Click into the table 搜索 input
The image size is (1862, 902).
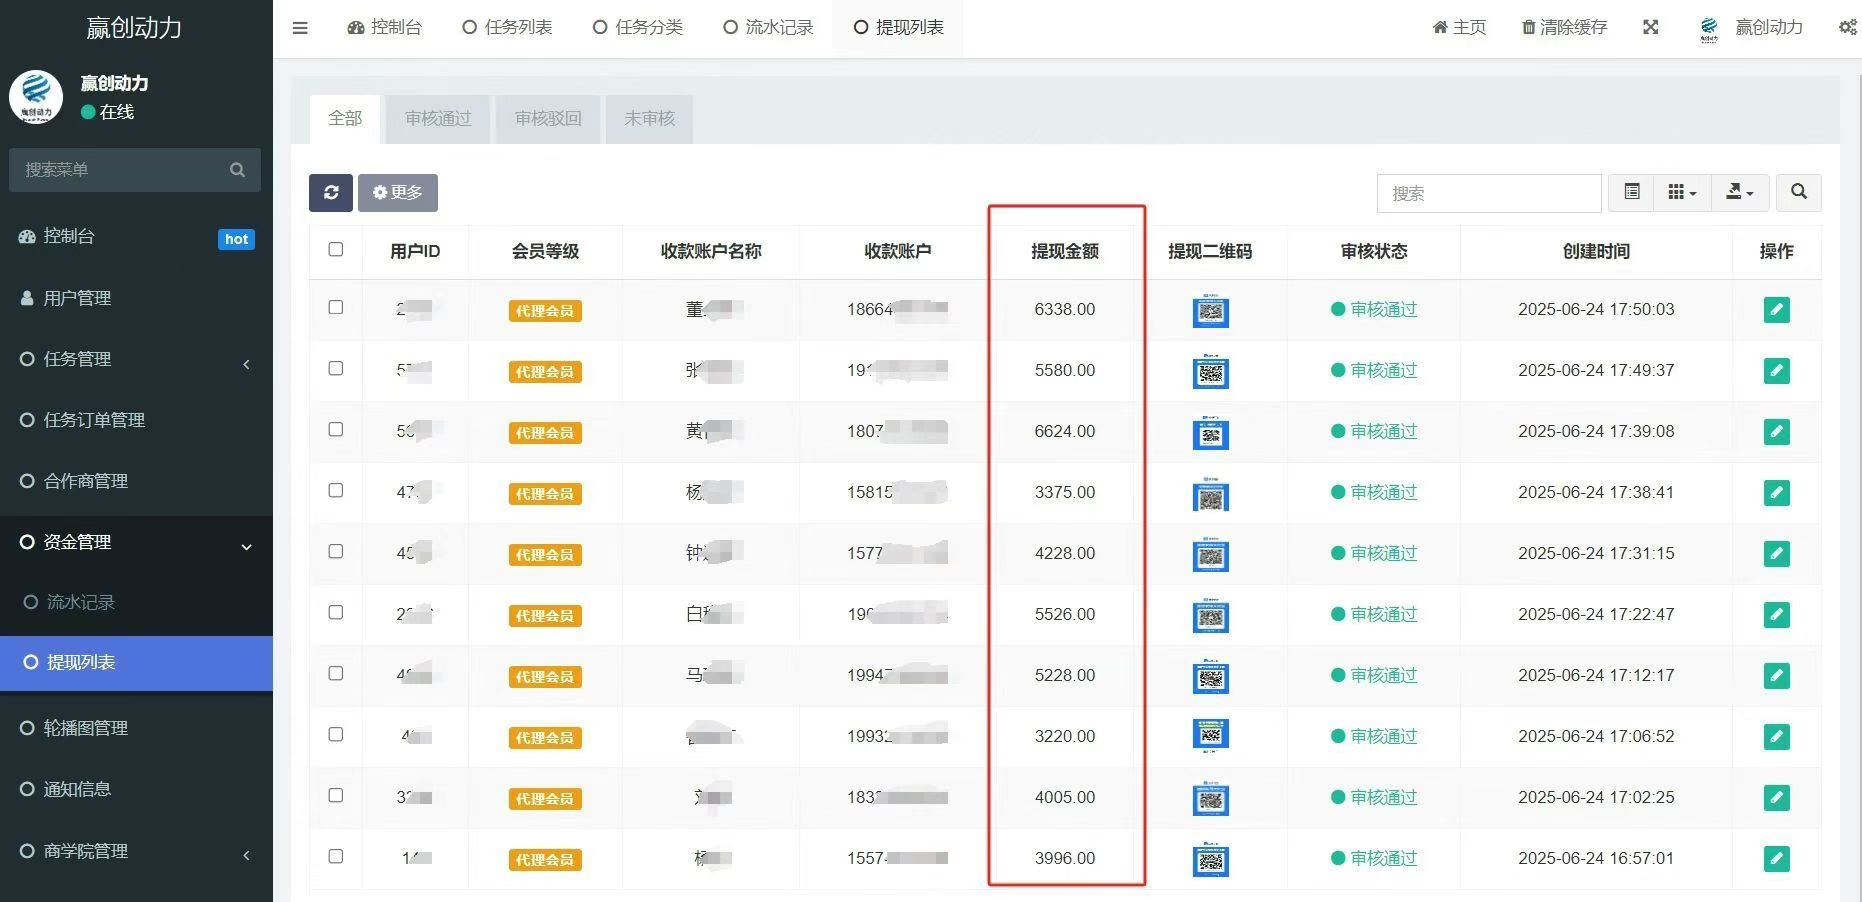pyautogui.click(x=1489, y=193)
